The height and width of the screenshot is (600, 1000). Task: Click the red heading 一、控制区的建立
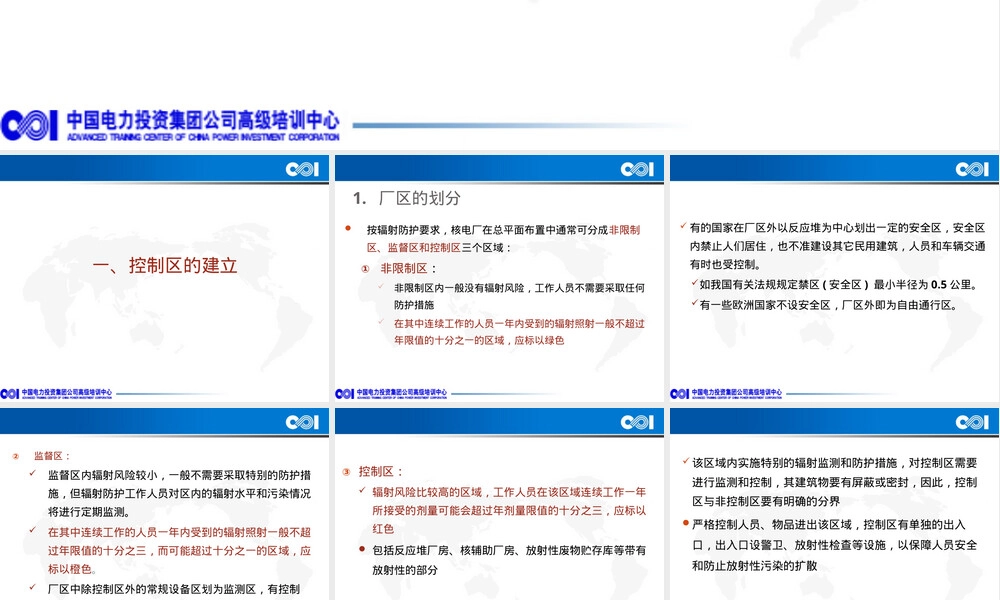165,265
